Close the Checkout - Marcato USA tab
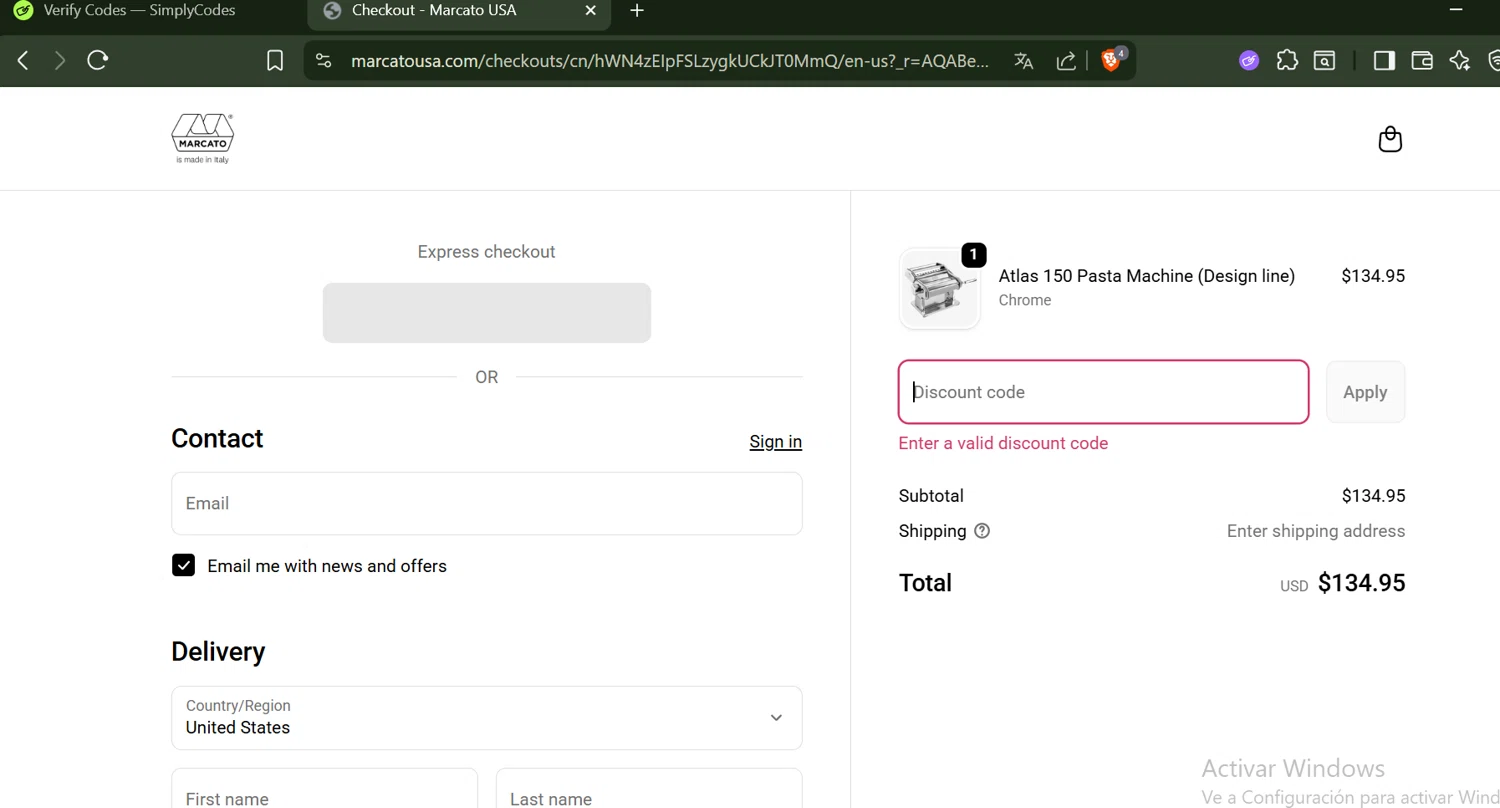Viewport: 1500px width, 808px height. tap(590, 11)
